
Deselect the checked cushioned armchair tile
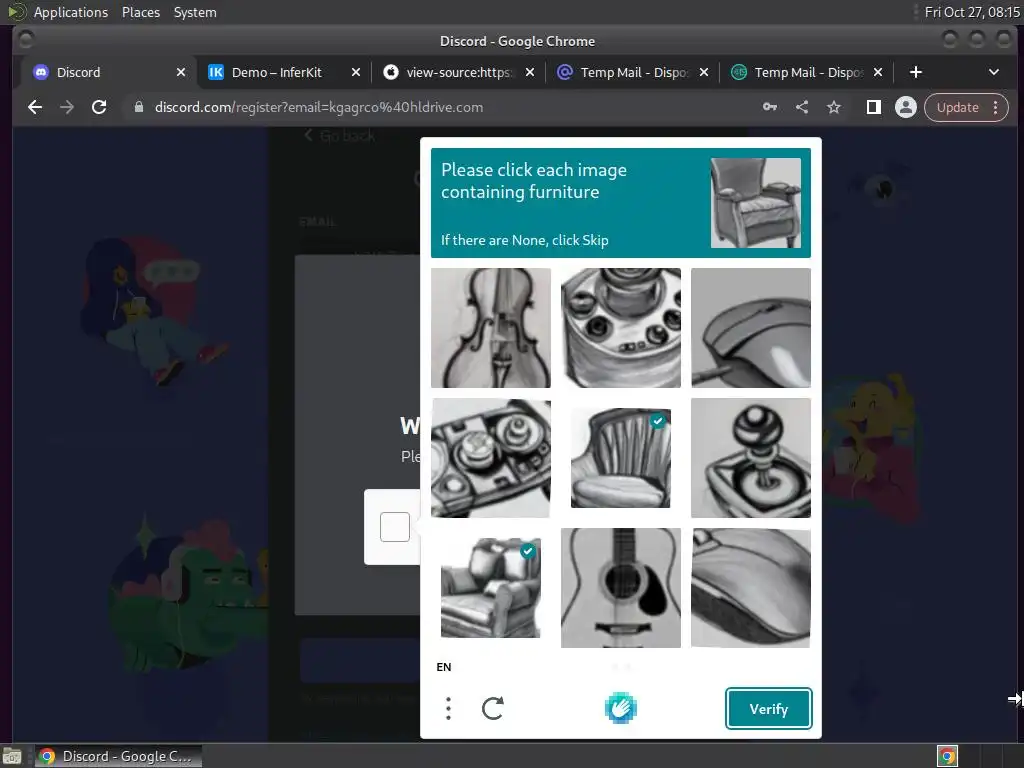point(490,588)
